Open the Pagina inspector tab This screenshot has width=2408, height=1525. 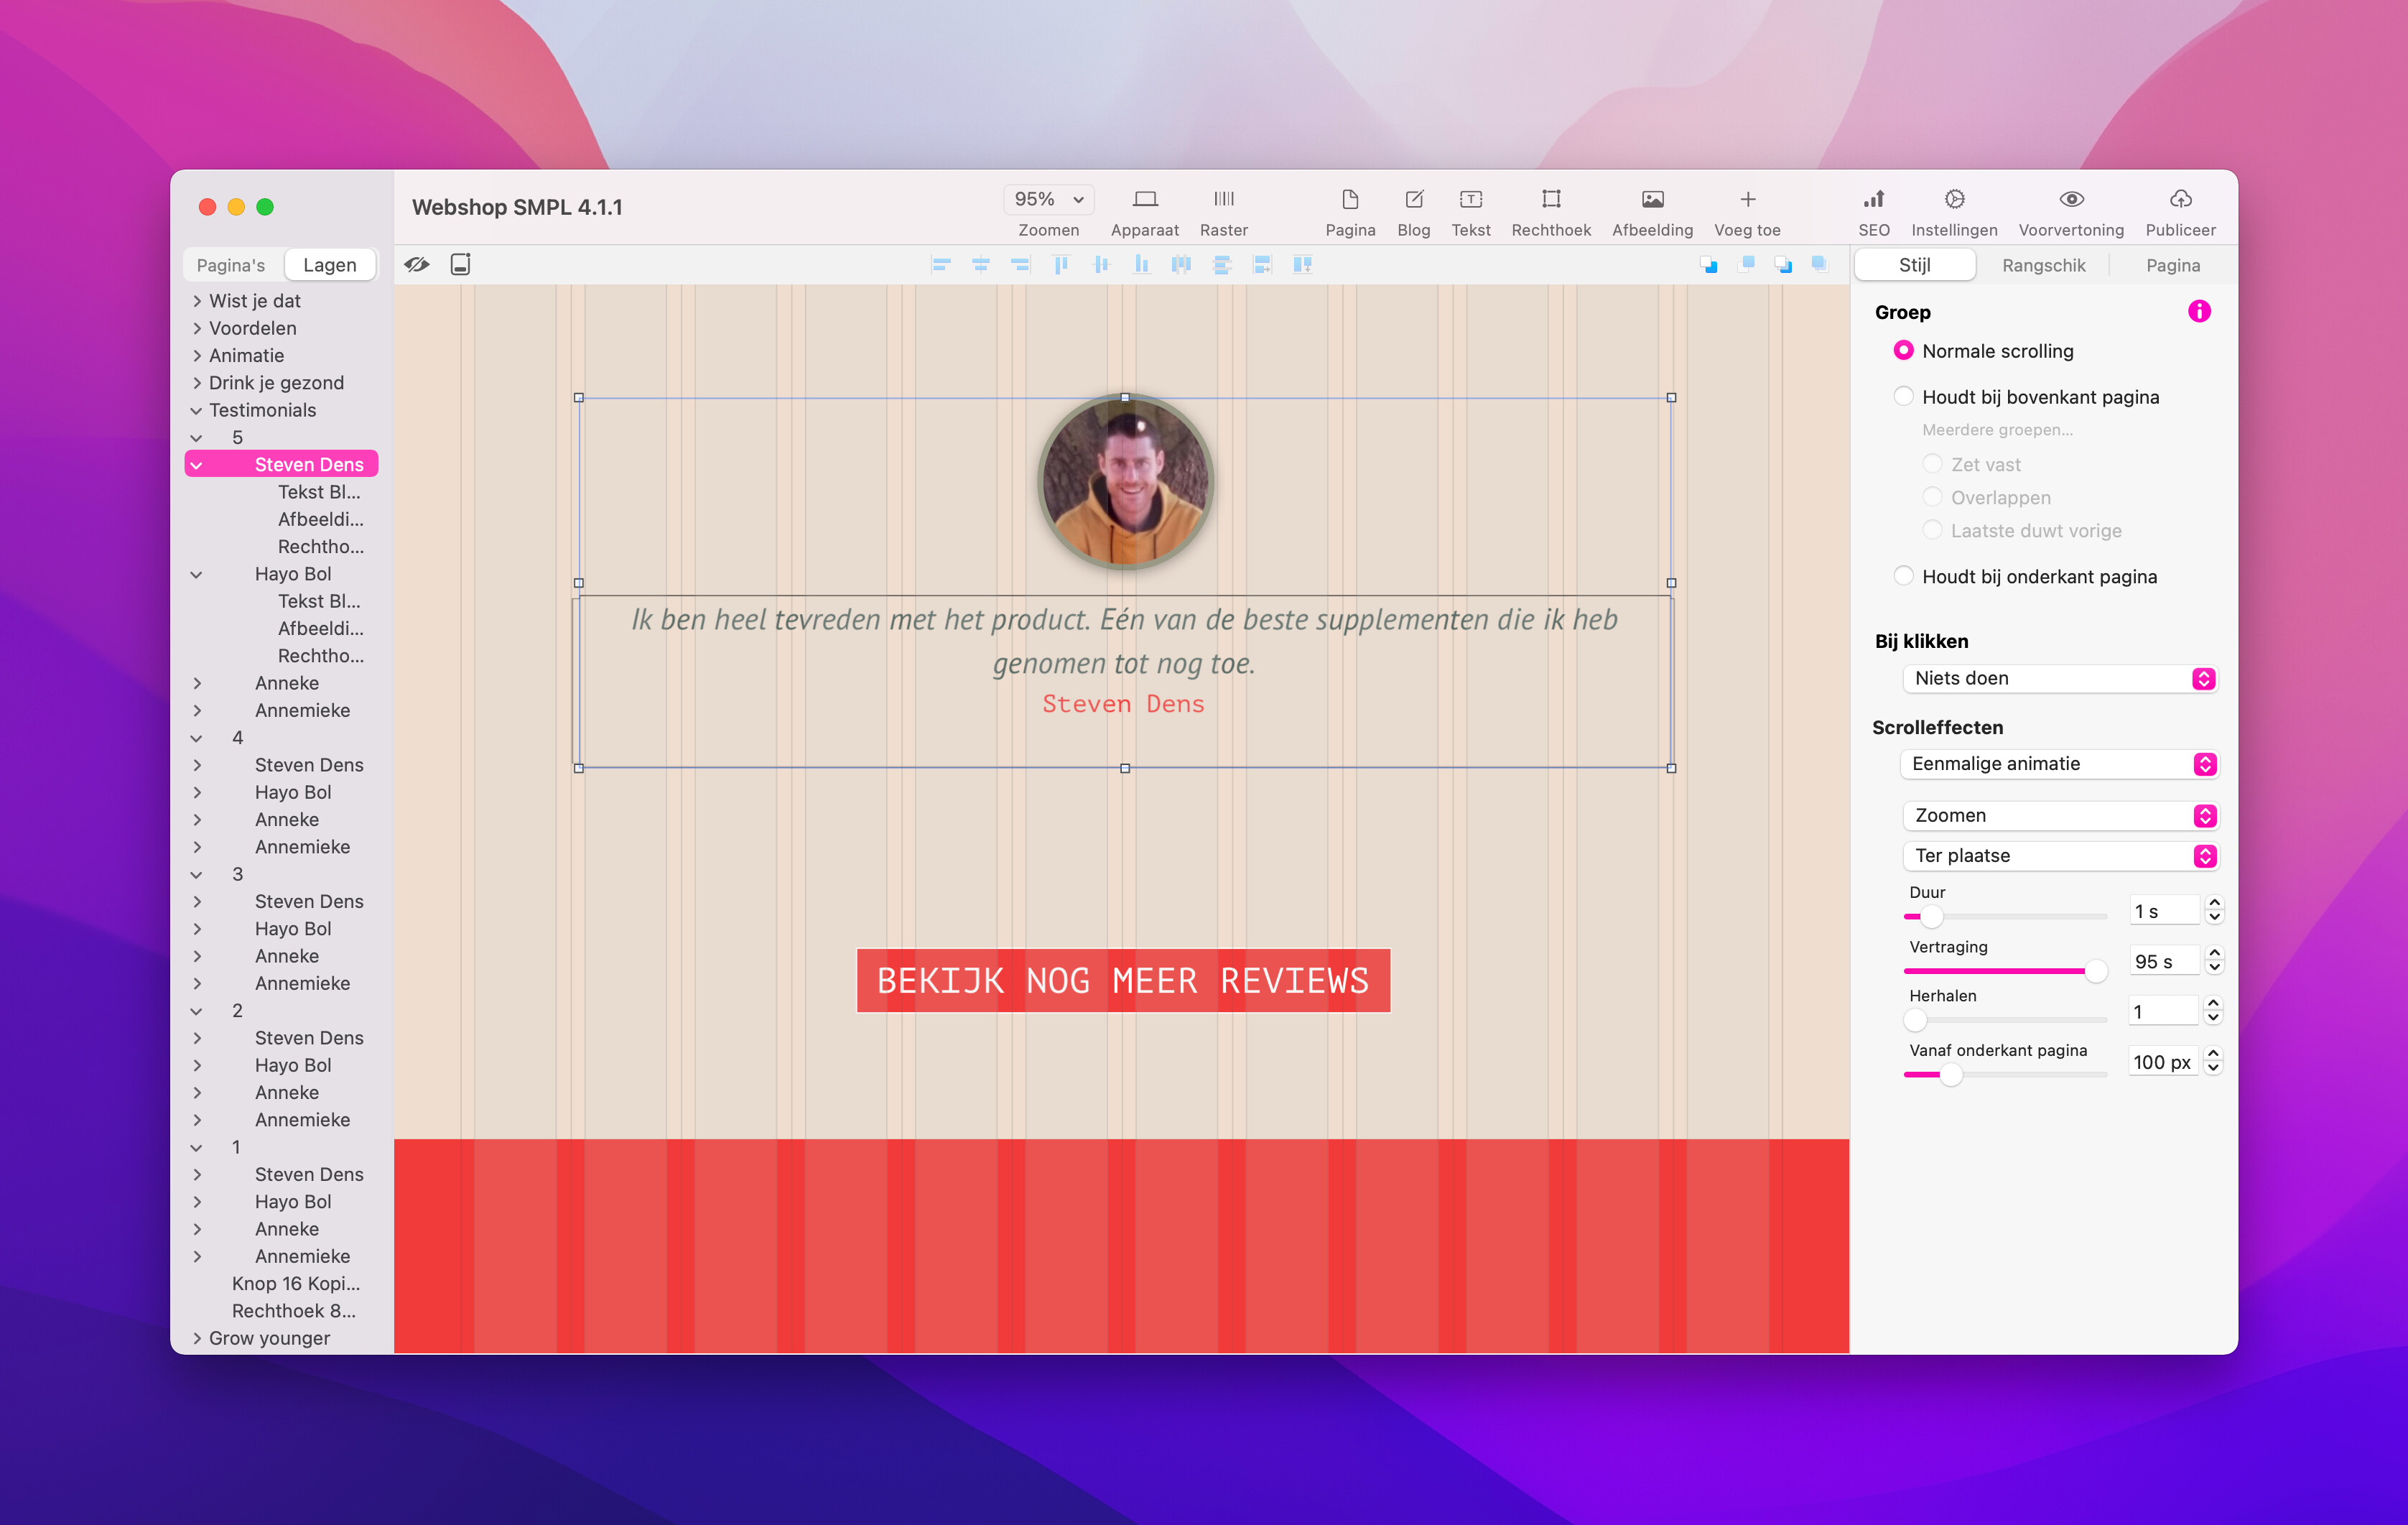click(x=2172, y=265)
